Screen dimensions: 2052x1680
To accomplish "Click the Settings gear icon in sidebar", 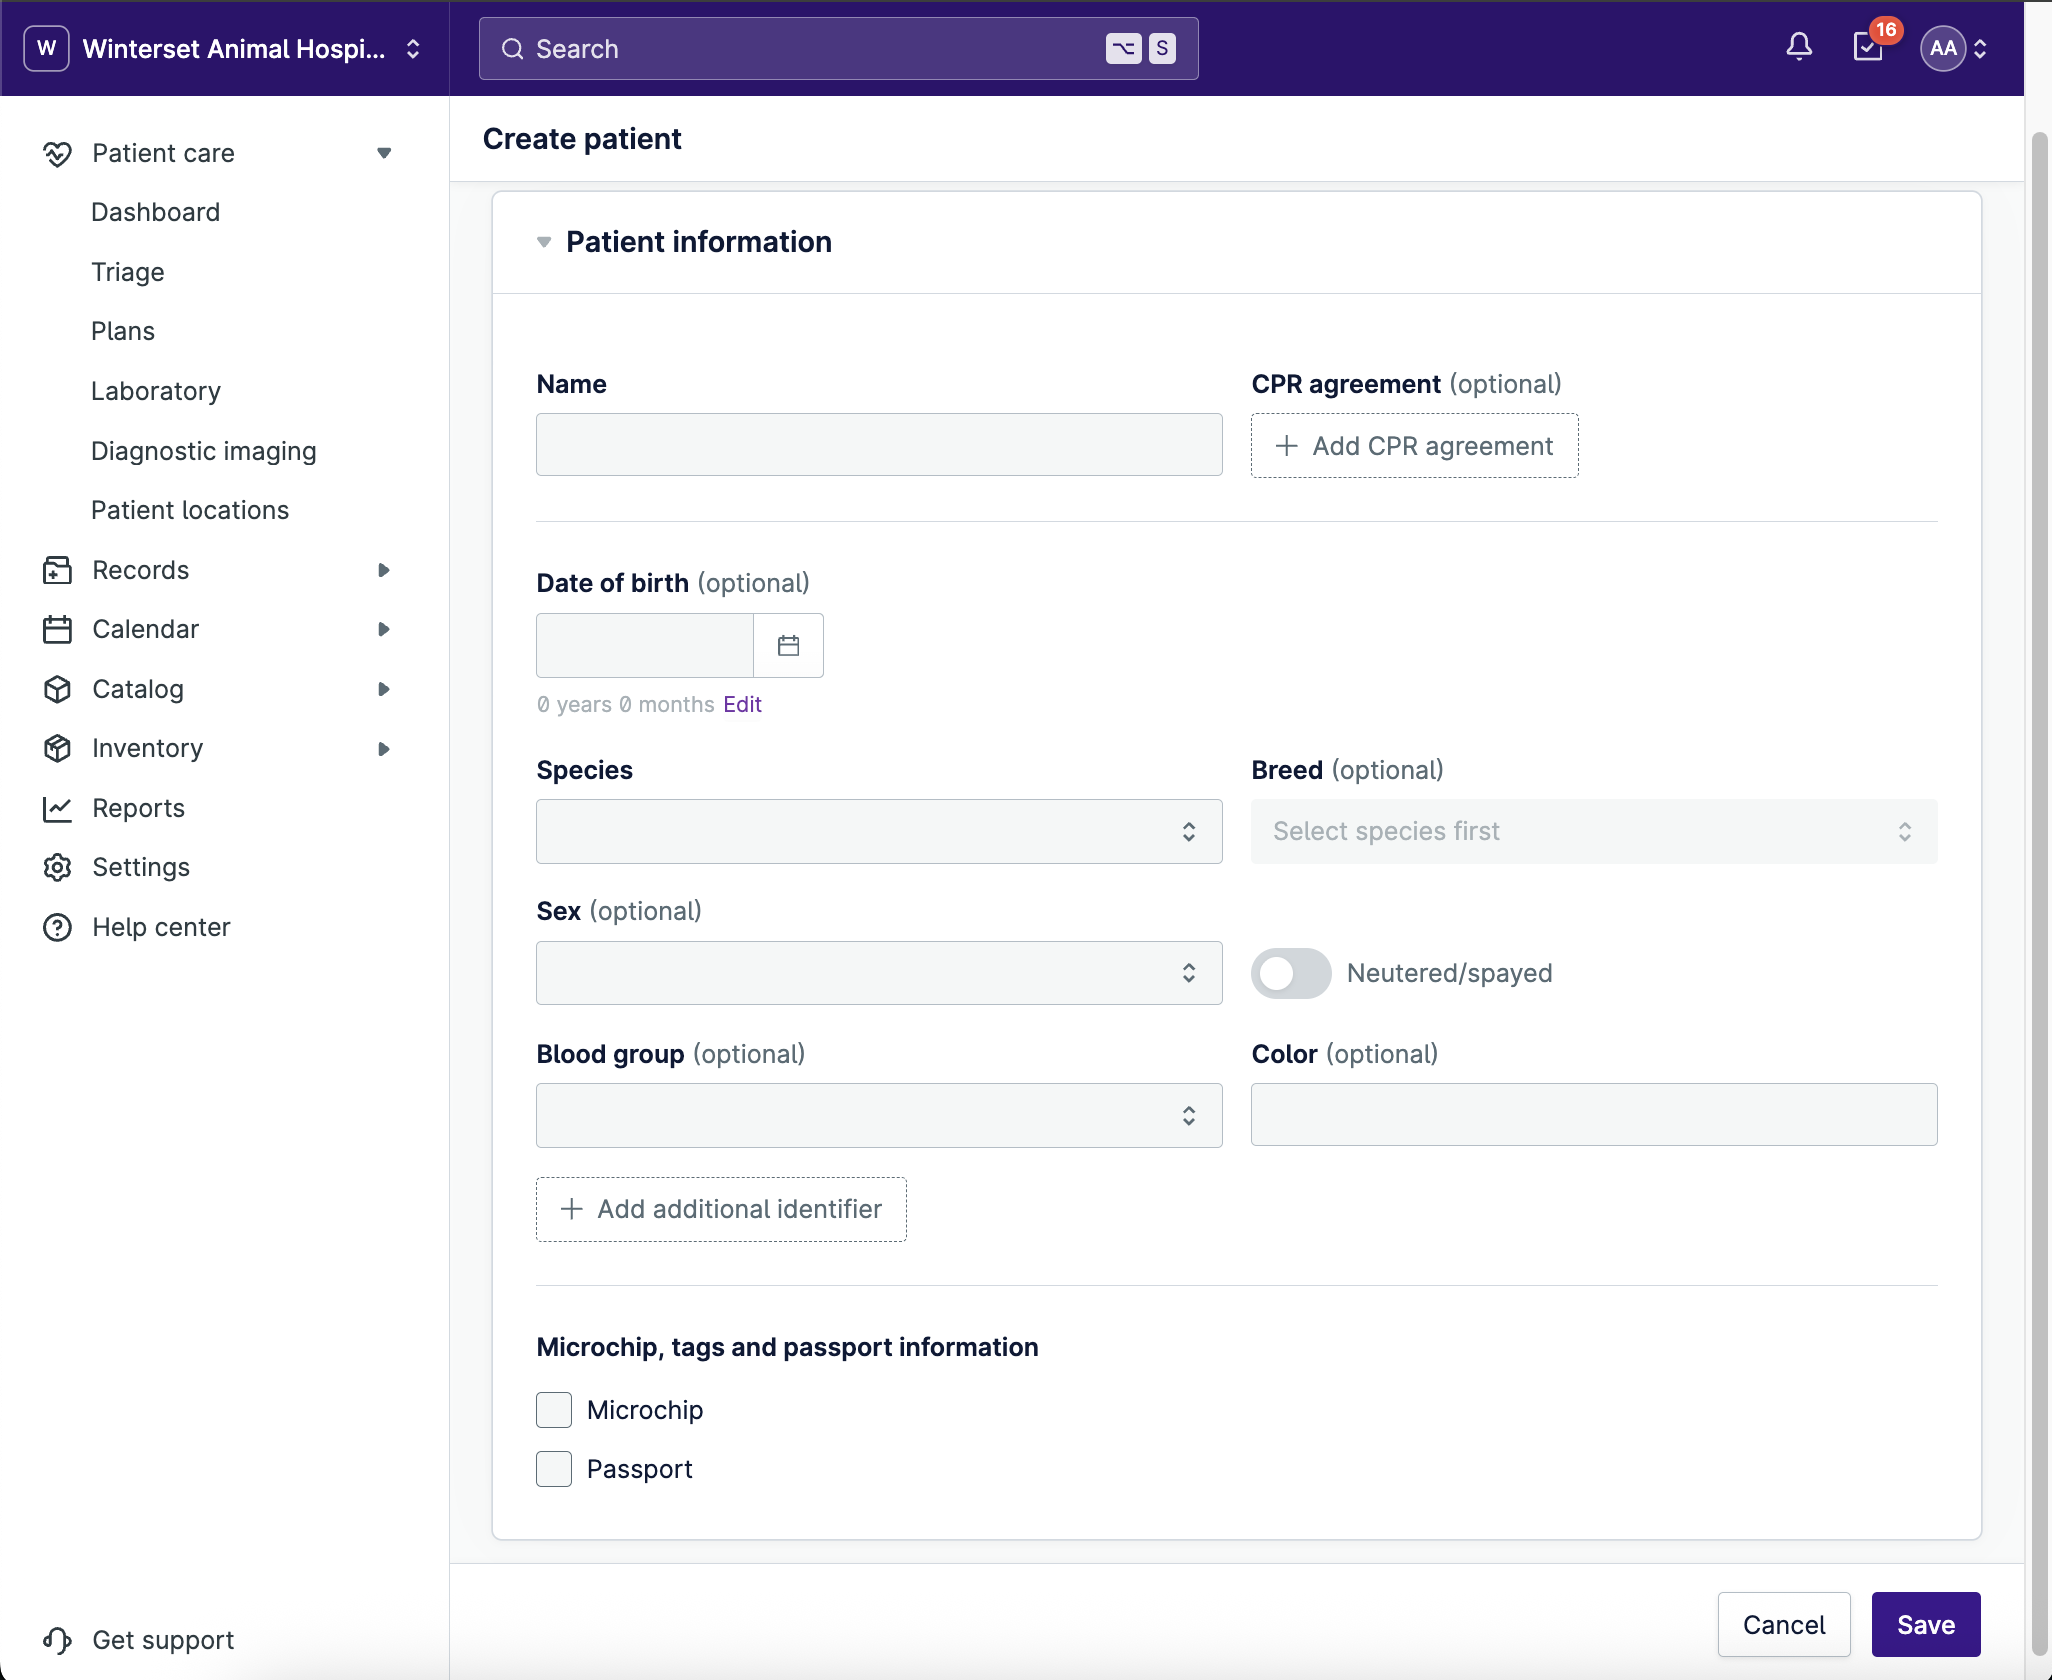I will tap(57, 867).
